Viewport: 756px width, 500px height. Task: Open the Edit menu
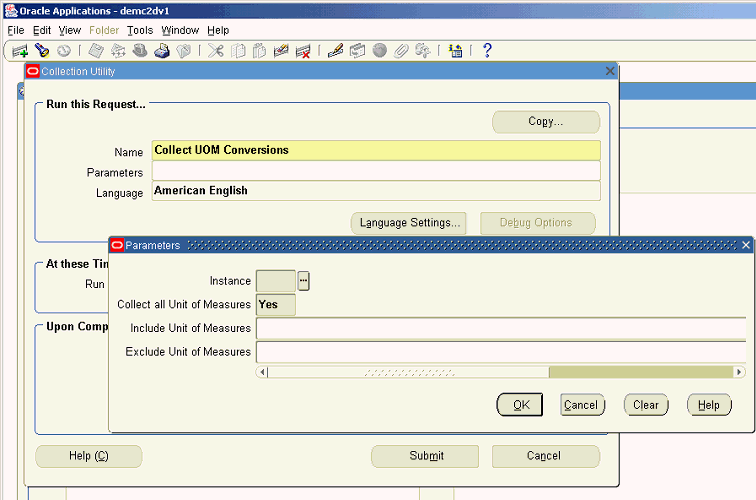(x=41, y=30)
